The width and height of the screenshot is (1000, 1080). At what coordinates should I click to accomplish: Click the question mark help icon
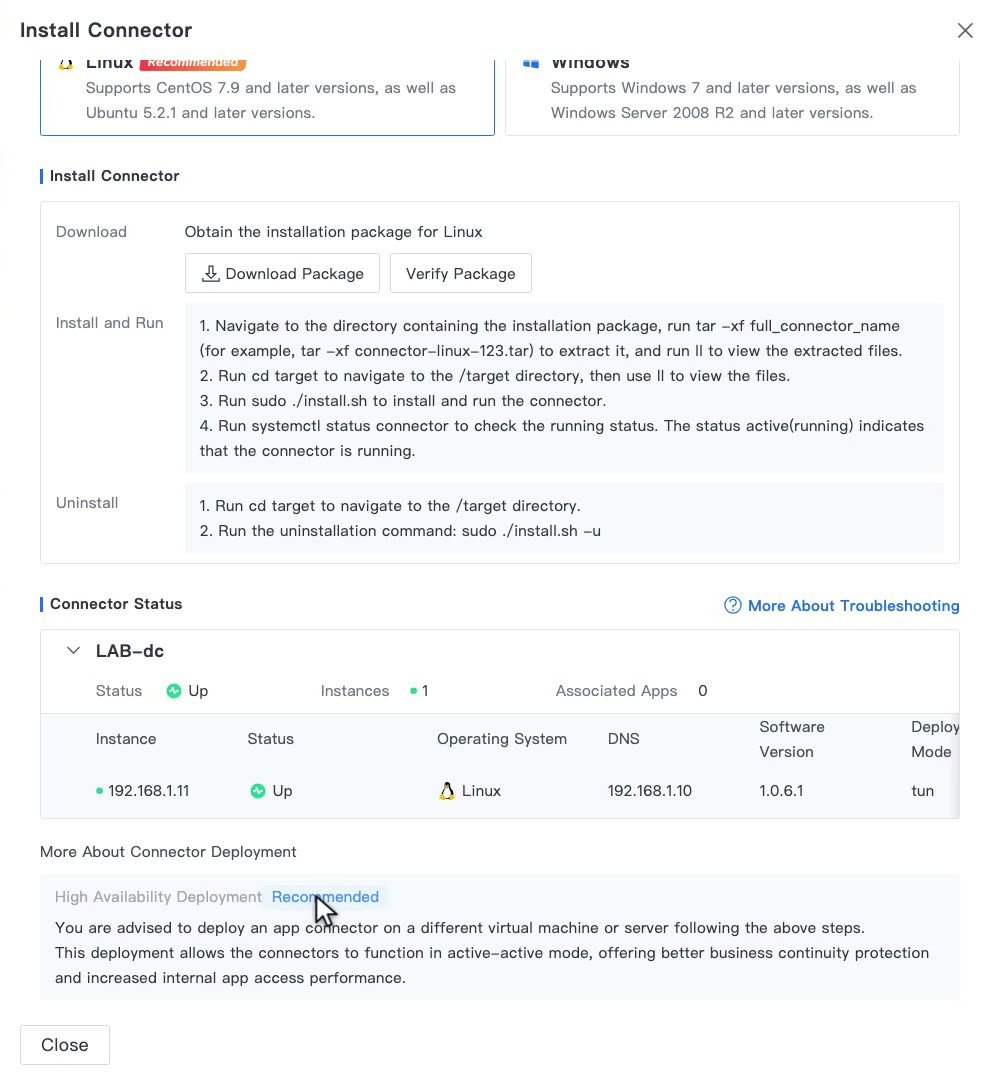tap(732, 605)
